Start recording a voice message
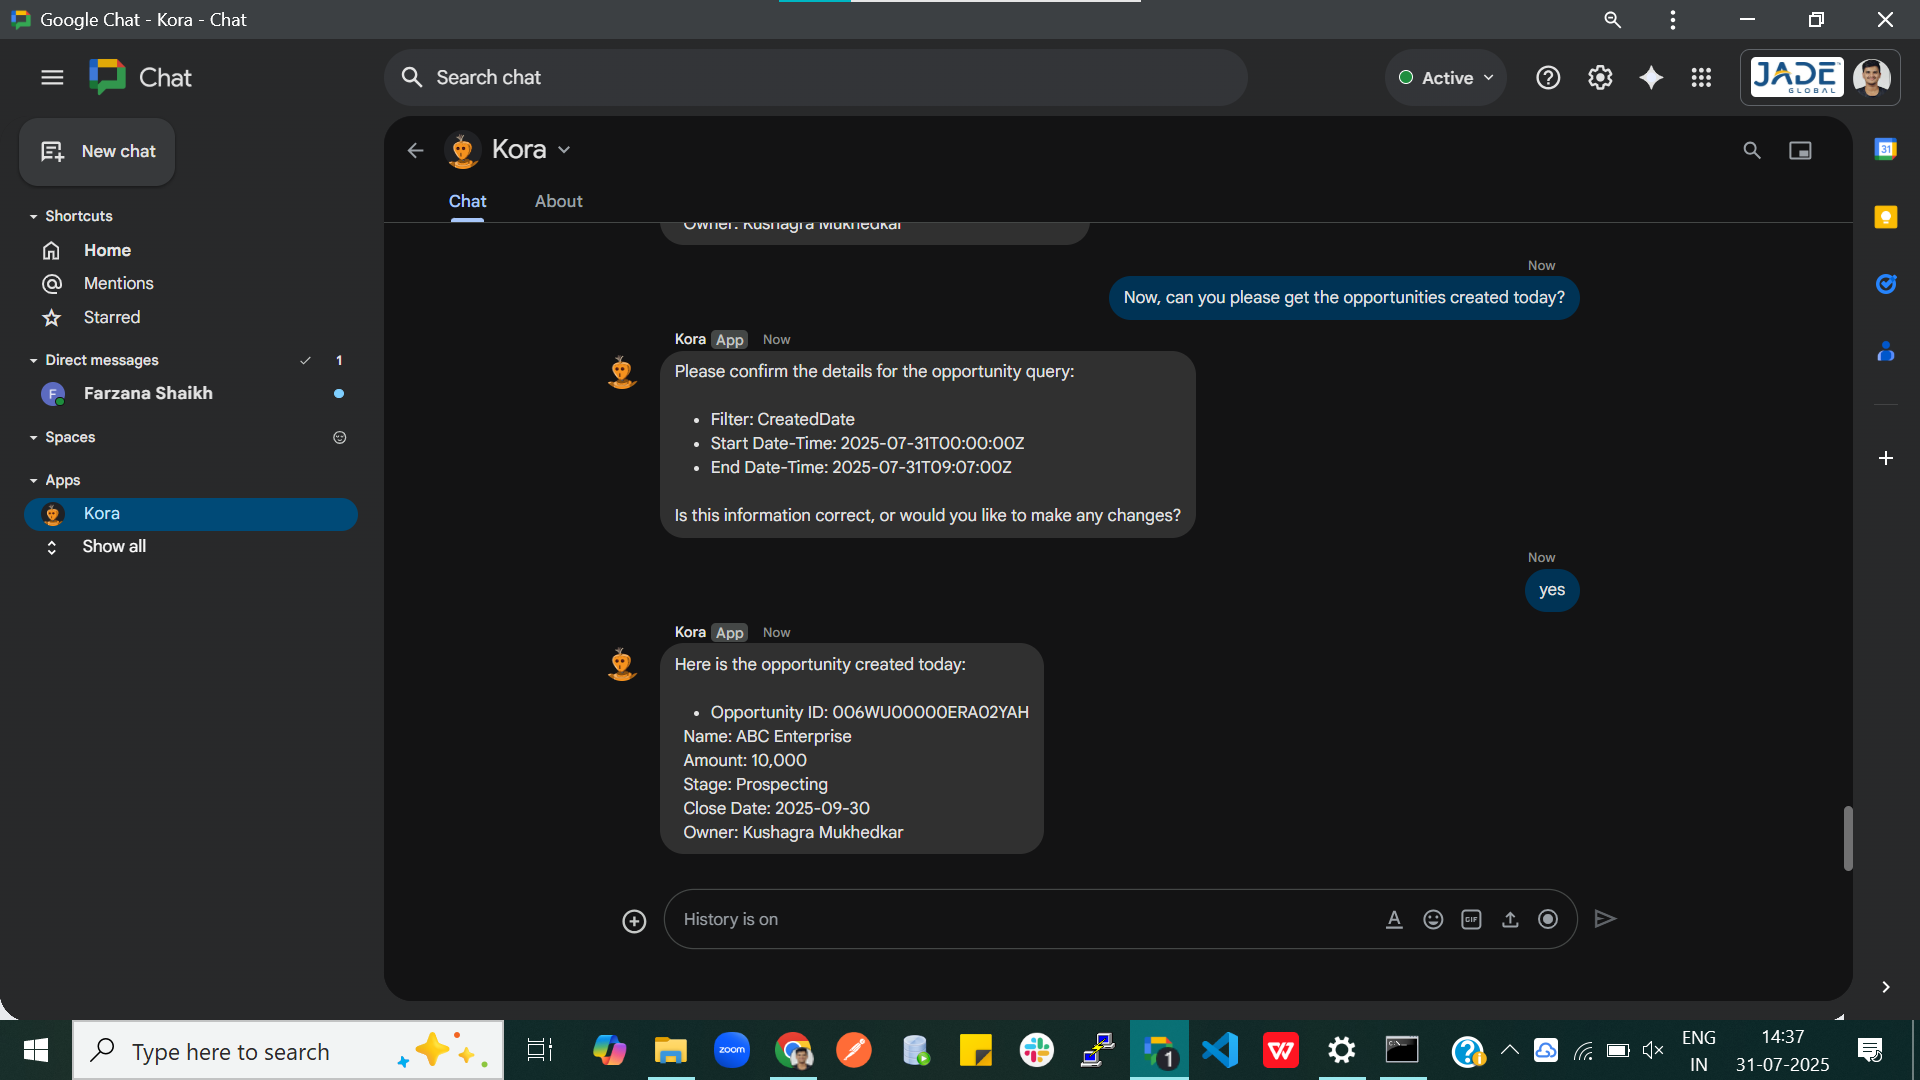The width and height of the screenshot is (1920, 1080). pos(1548,919)
